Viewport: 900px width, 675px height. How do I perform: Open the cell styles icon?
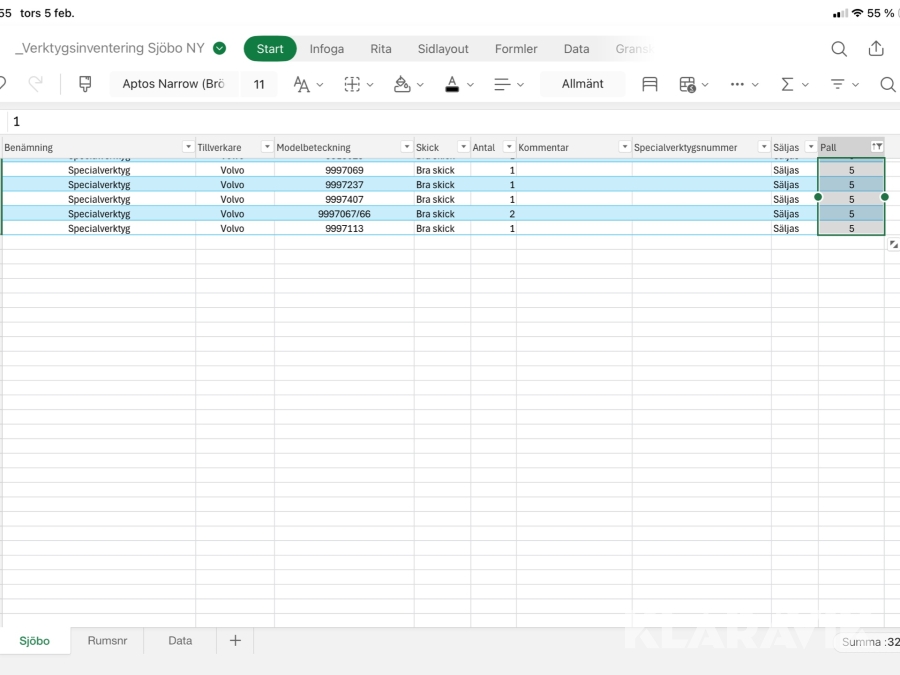(x=650, y=84)
